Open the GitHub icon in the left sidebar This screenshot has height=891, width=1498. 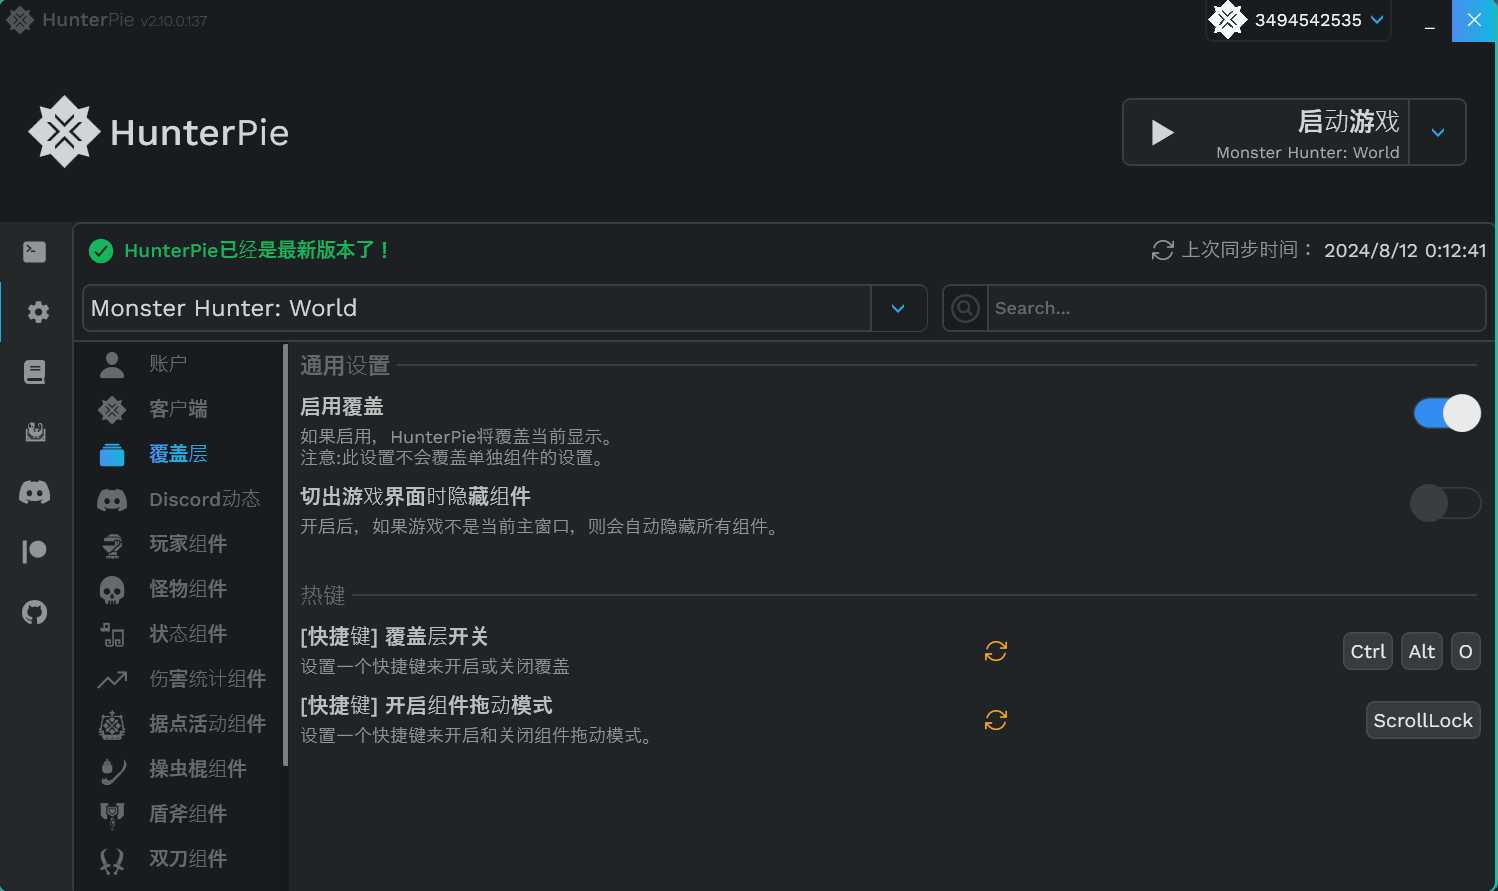35,611
